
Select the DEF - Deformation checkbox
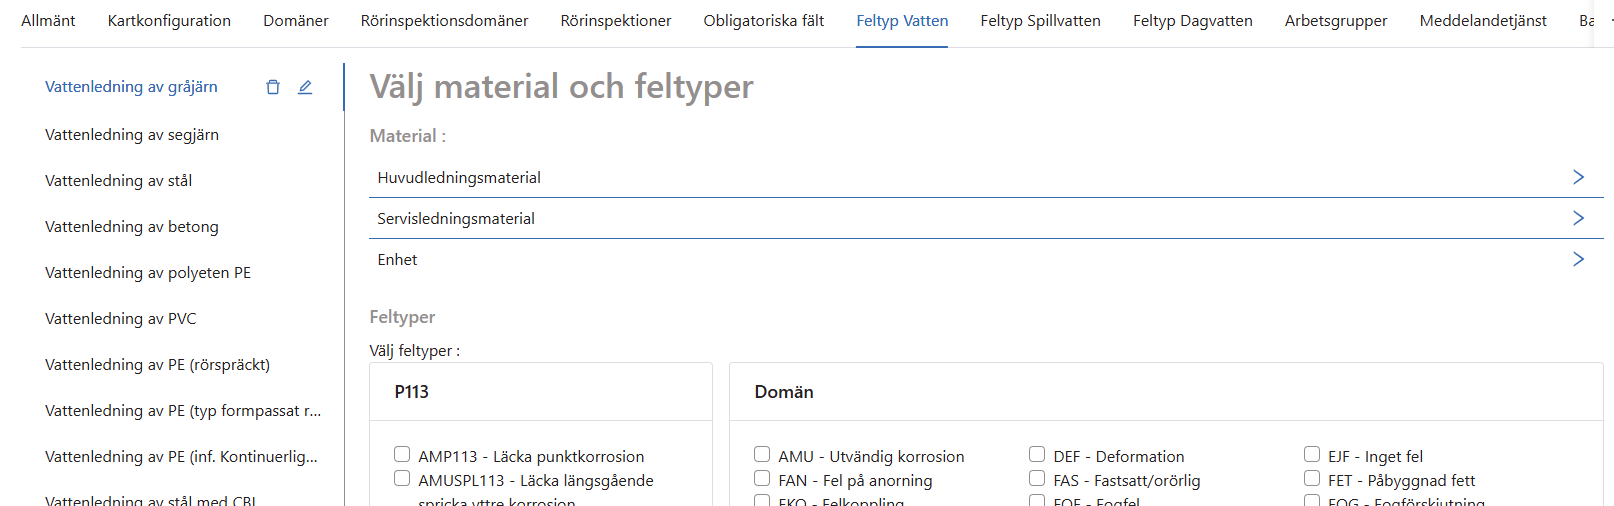(x=1037, y=455)
